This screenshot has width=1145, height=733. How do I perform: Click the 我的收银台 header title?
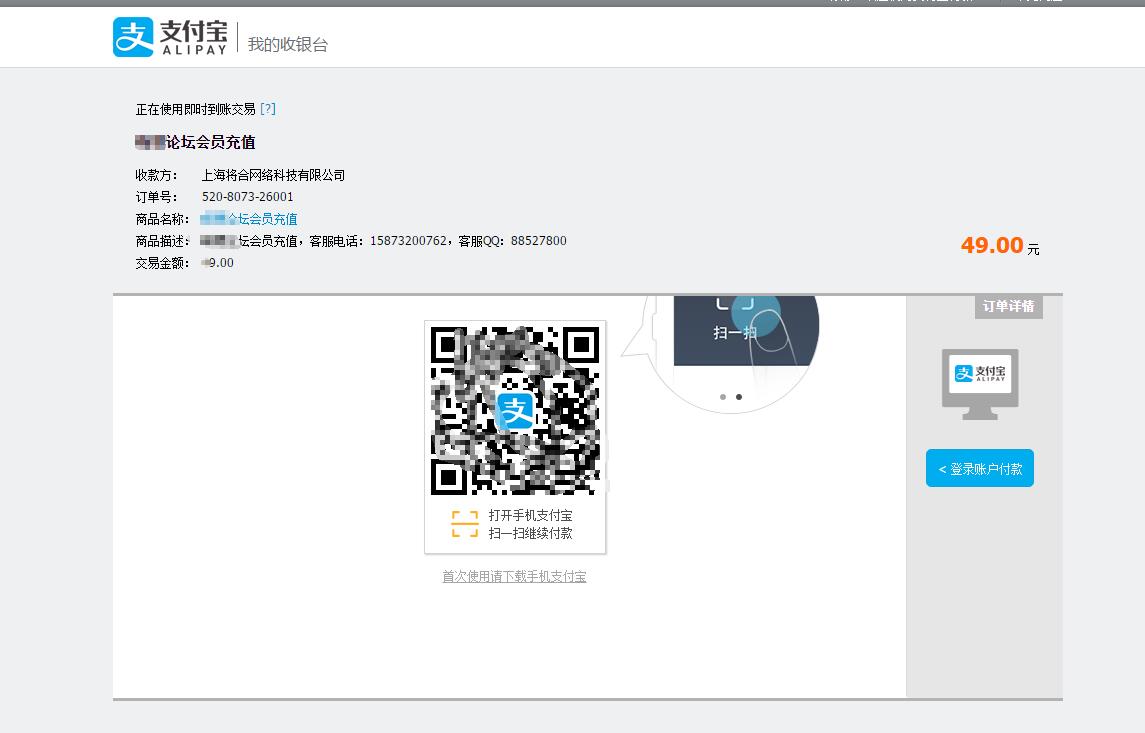coord(288,45)
